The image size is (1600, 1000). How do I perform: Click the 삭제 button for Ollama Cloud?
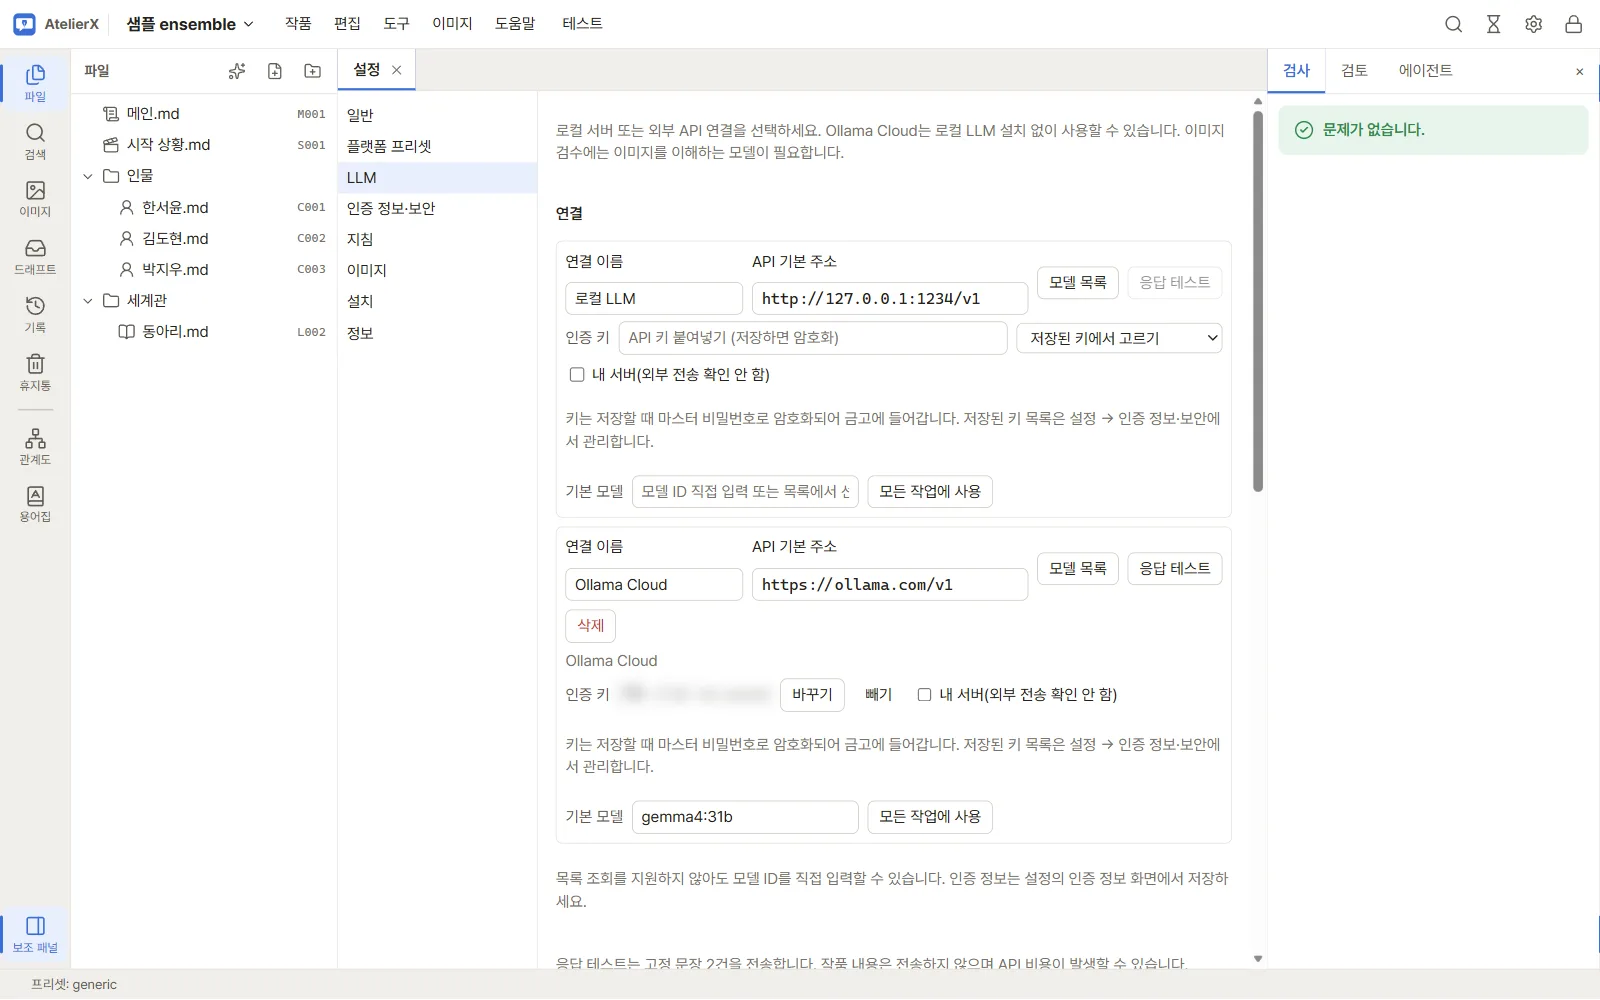[590, 626]
